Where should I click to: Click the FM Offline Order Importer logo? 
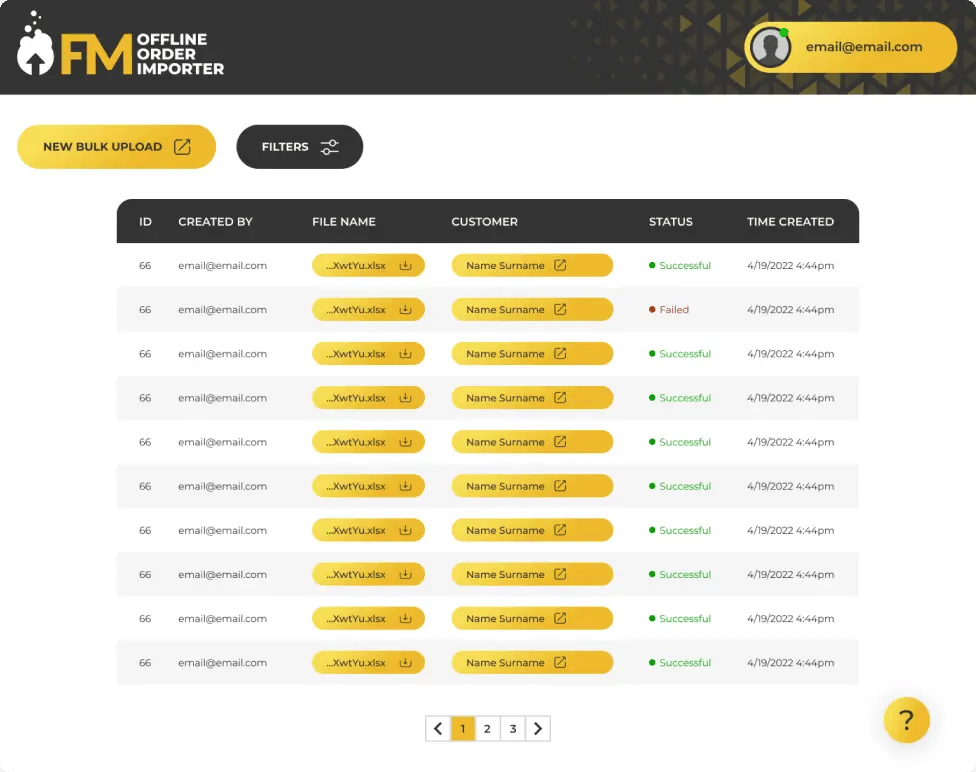pos(120,47)
